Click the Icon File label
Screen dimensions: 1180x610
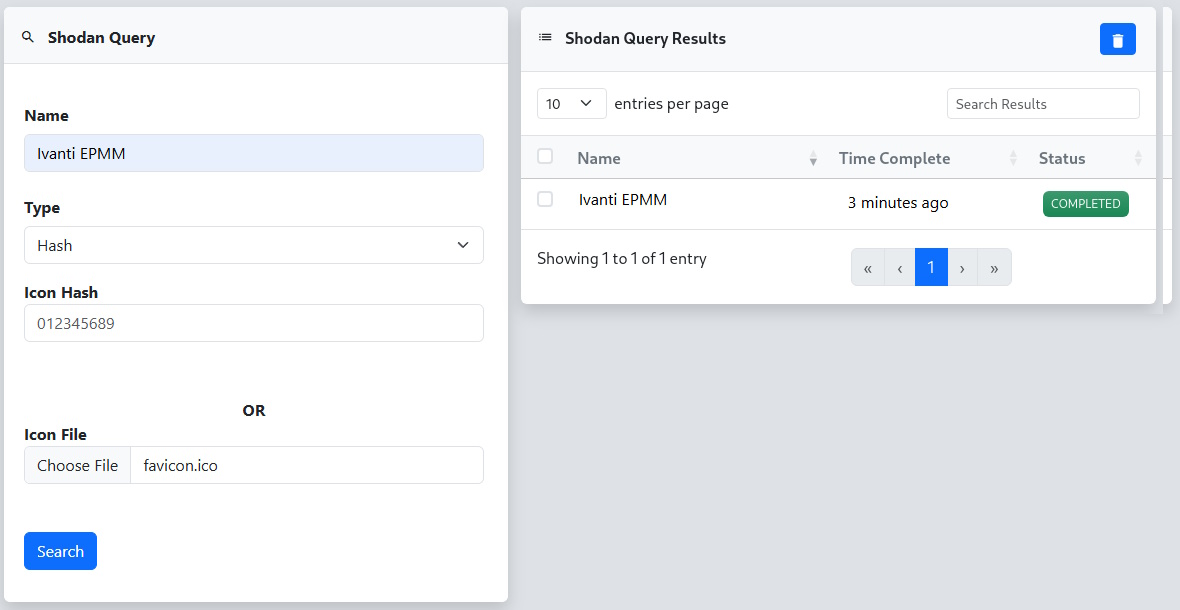point(56,435)
